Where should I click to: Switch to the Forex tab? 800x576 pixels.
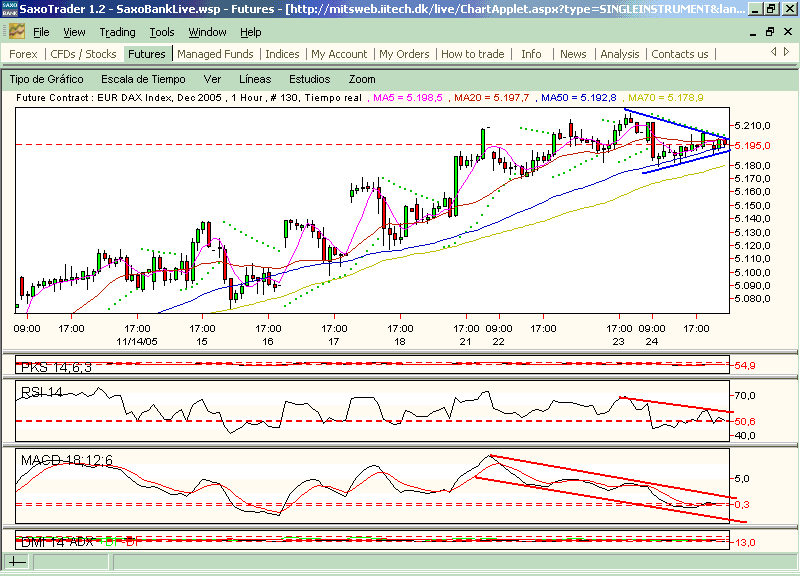(23, 54)
